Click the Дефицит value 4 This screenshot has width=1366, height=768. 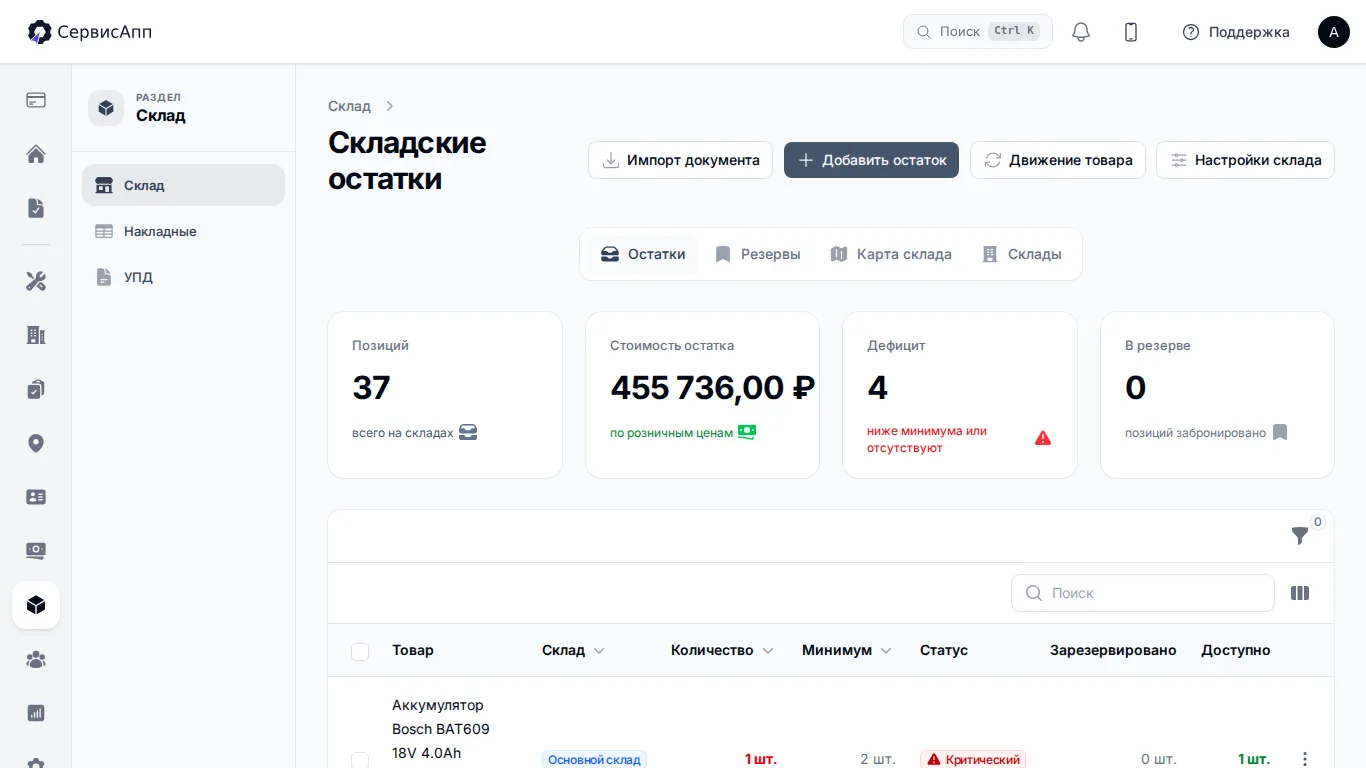point(877,387)
